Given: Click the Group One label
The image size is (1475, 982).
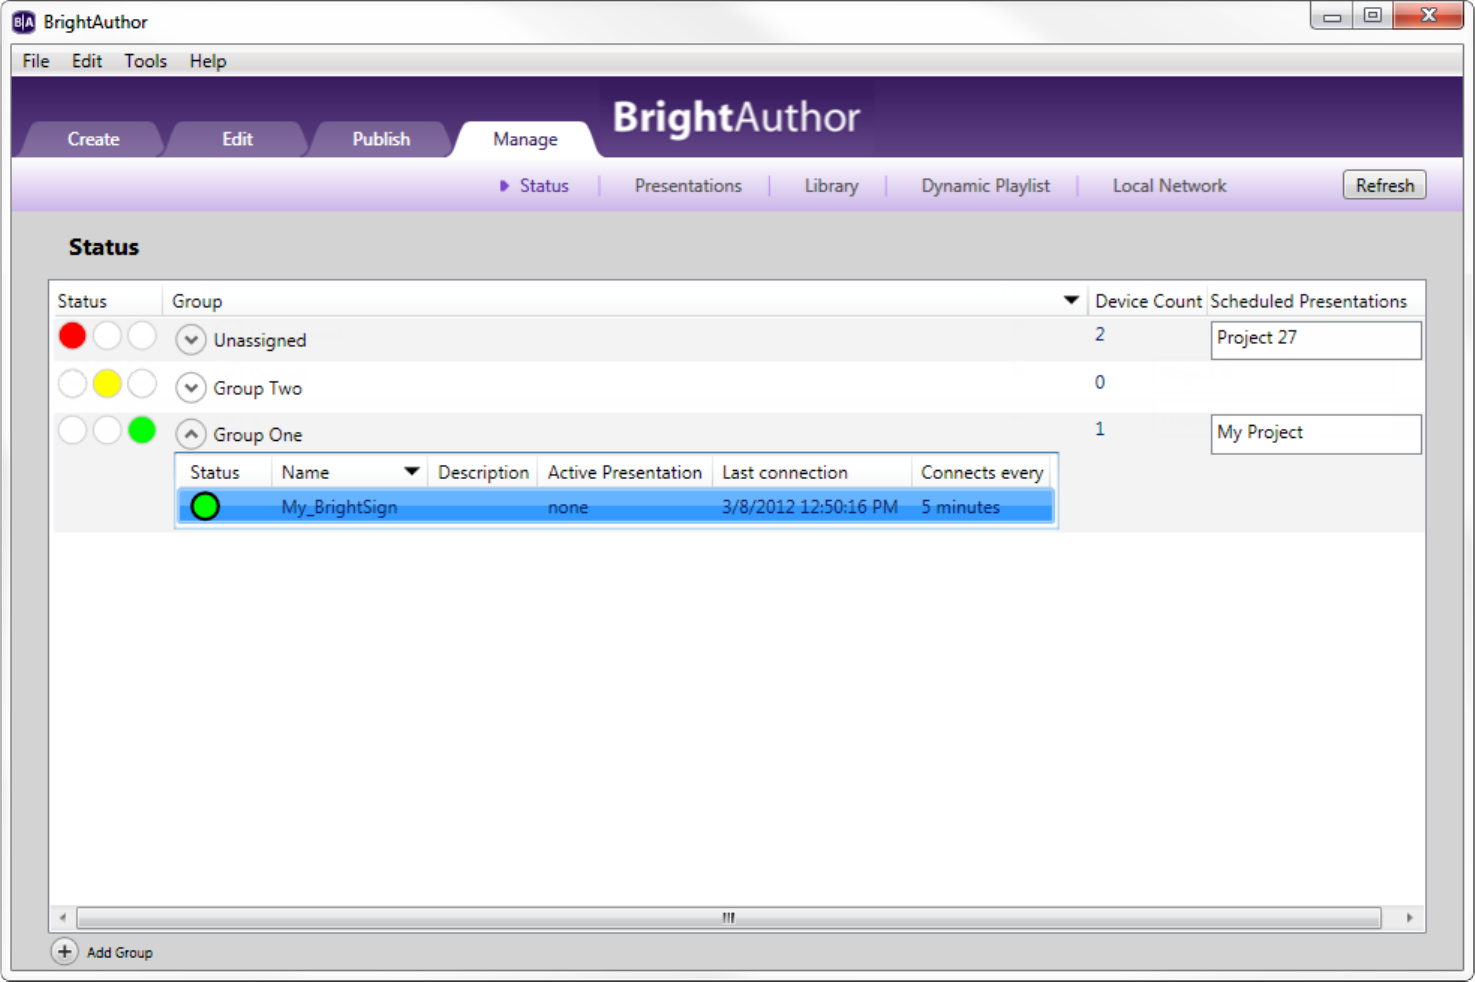Looking at the screenshot, I should tap(258, 435).
